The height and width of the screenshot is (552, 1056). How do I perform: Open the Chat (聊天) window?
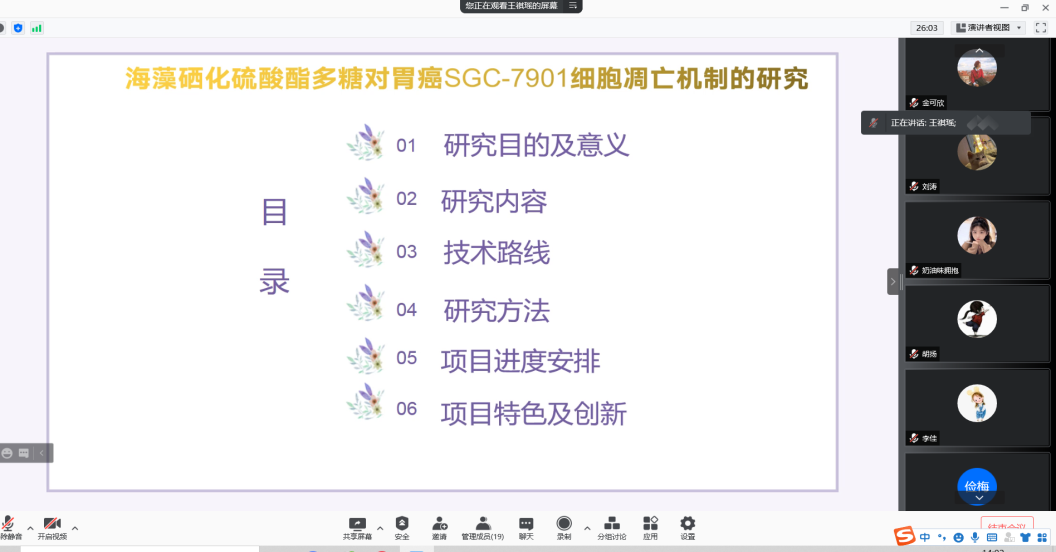point(526,524)
